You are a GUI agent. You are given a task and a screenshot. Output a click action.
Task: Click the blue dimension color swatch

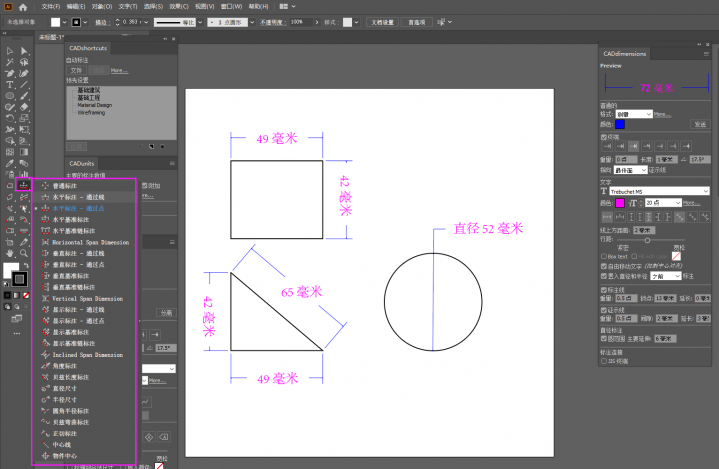620,125
